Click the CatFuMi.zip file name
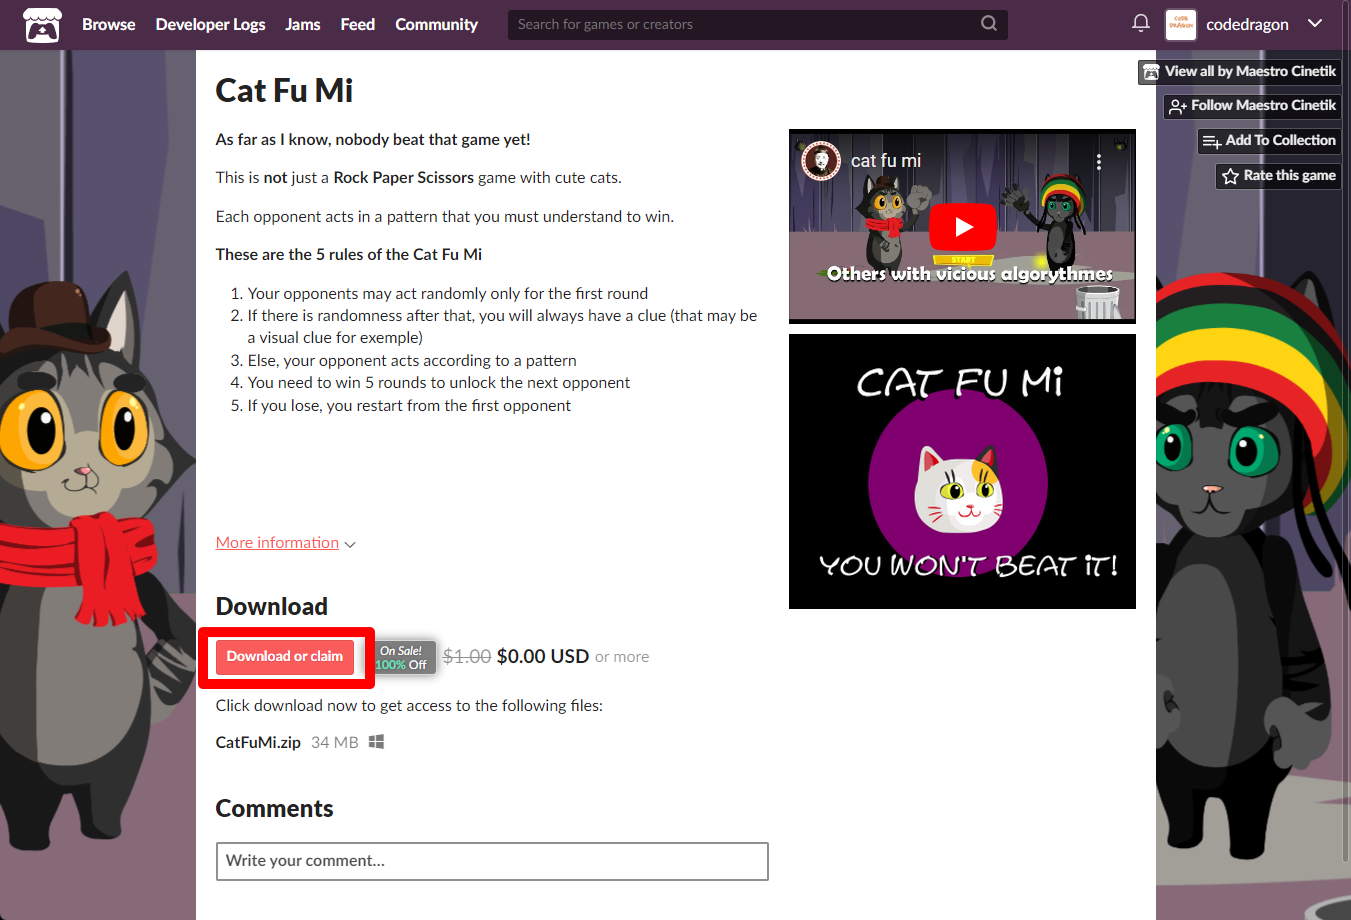This screenshot has width=1351, height=920. (258, 742)
